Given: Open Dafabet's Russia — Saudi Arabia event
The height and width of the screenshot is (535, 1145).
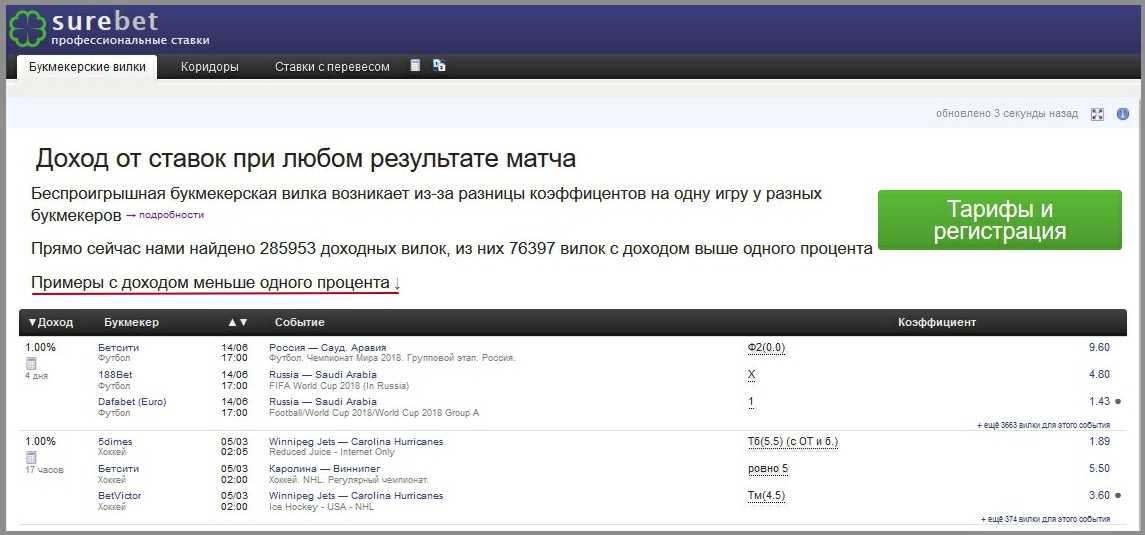Looking at the screenshot, I should tap(323, 401).
